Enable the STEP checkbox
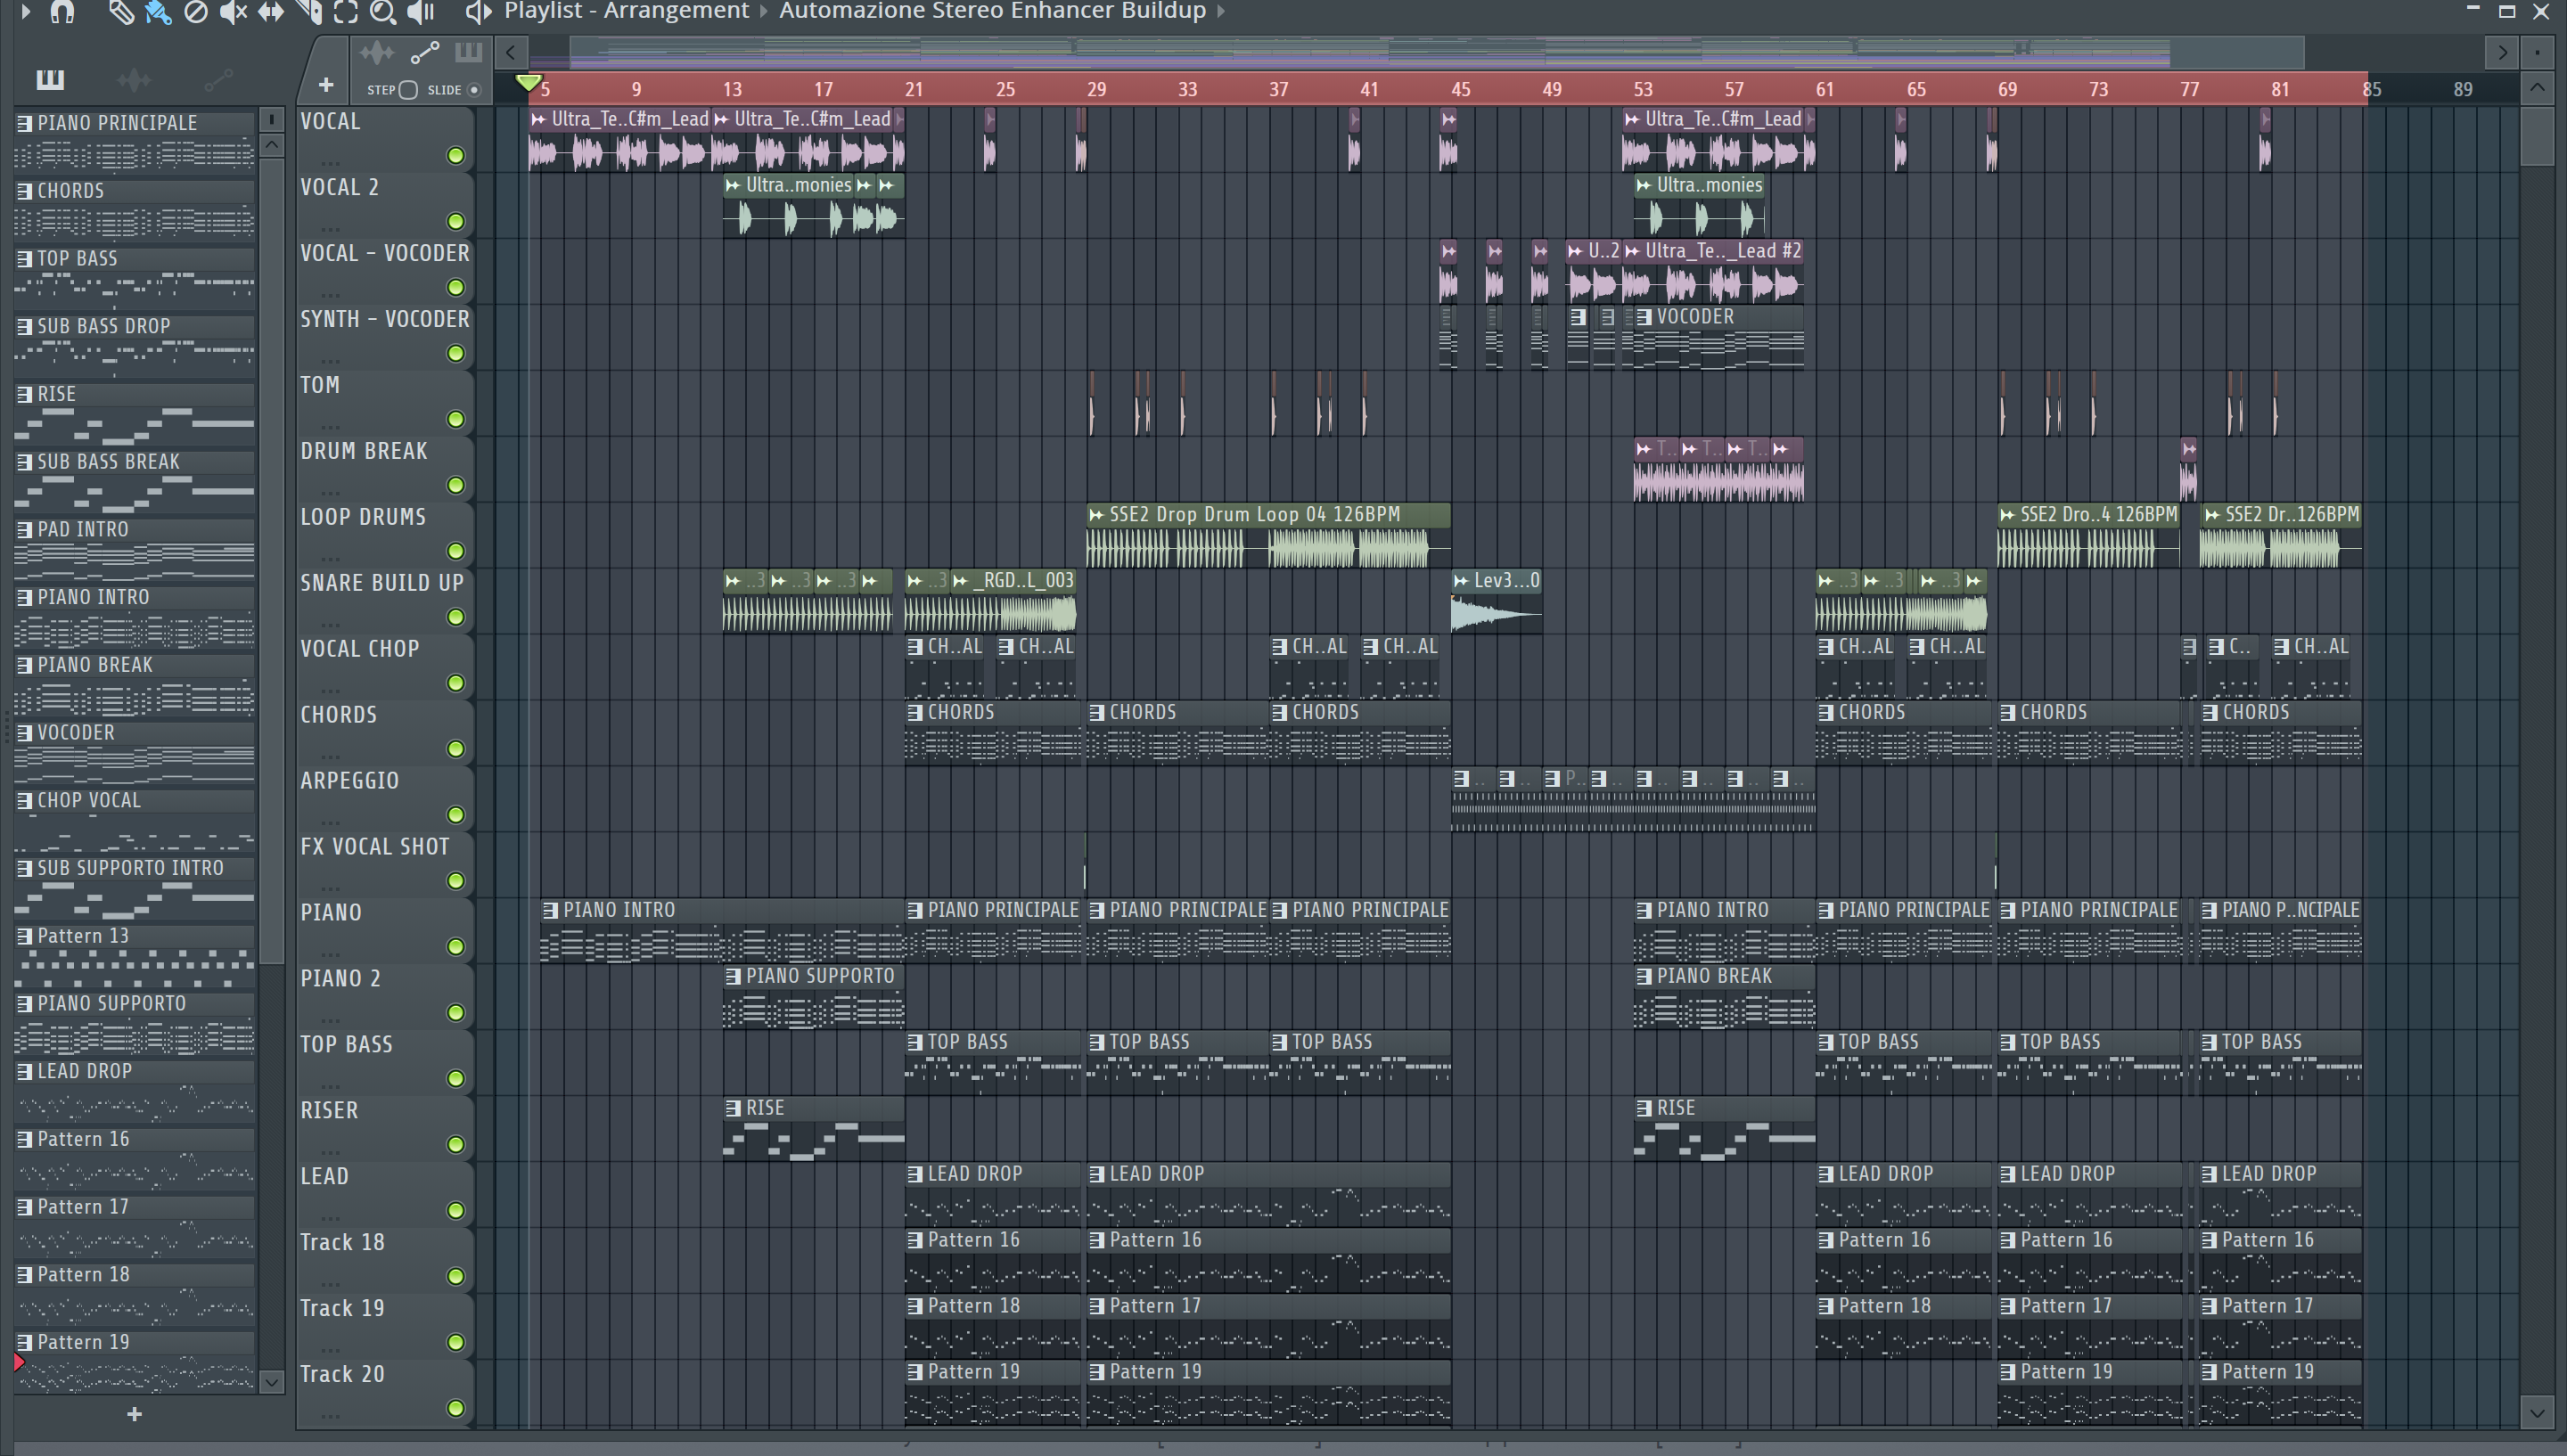 pos(408,90)
